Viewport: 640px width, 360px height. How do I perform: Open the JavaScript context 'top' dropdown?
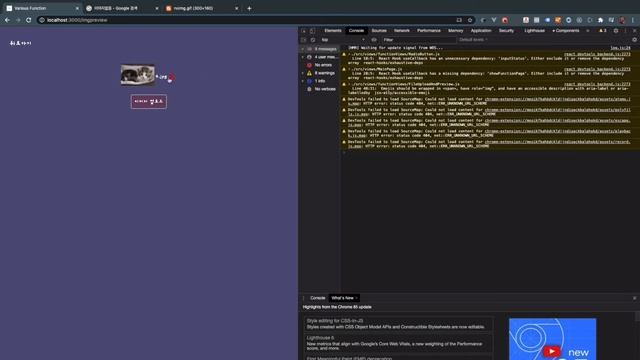pyautogui.click(x=343, y=40)
